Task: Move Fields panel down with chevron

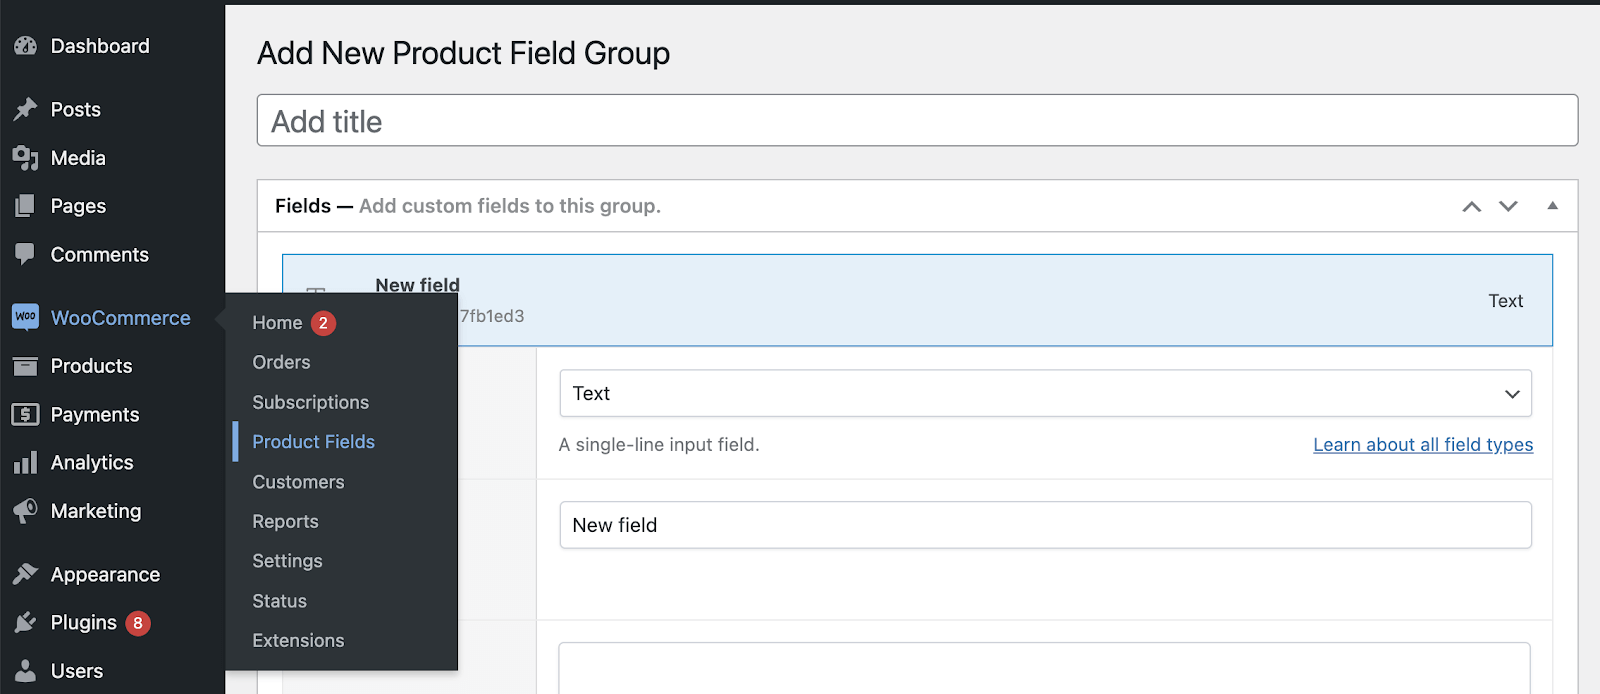Action: tap(1508, 207)
